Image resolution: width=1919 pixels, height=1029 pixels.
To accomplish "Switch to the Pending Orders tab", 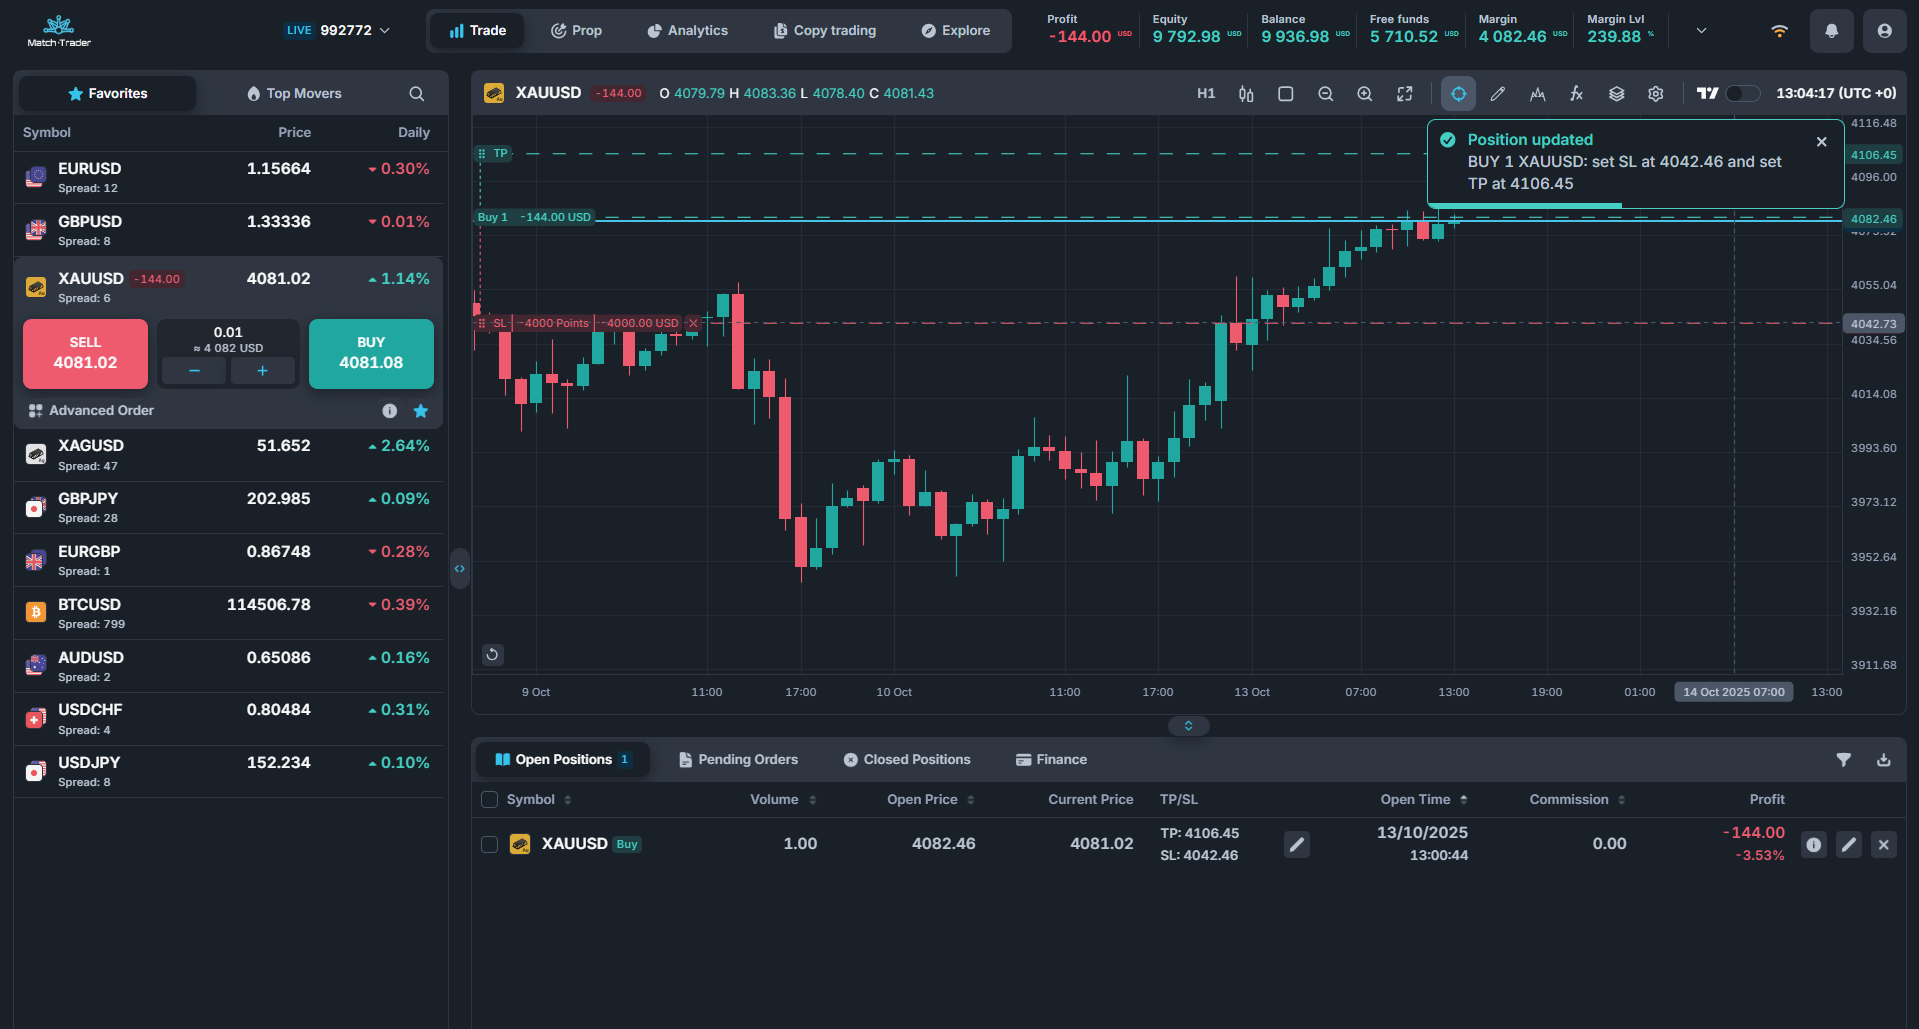I will (x=738, y=760).
